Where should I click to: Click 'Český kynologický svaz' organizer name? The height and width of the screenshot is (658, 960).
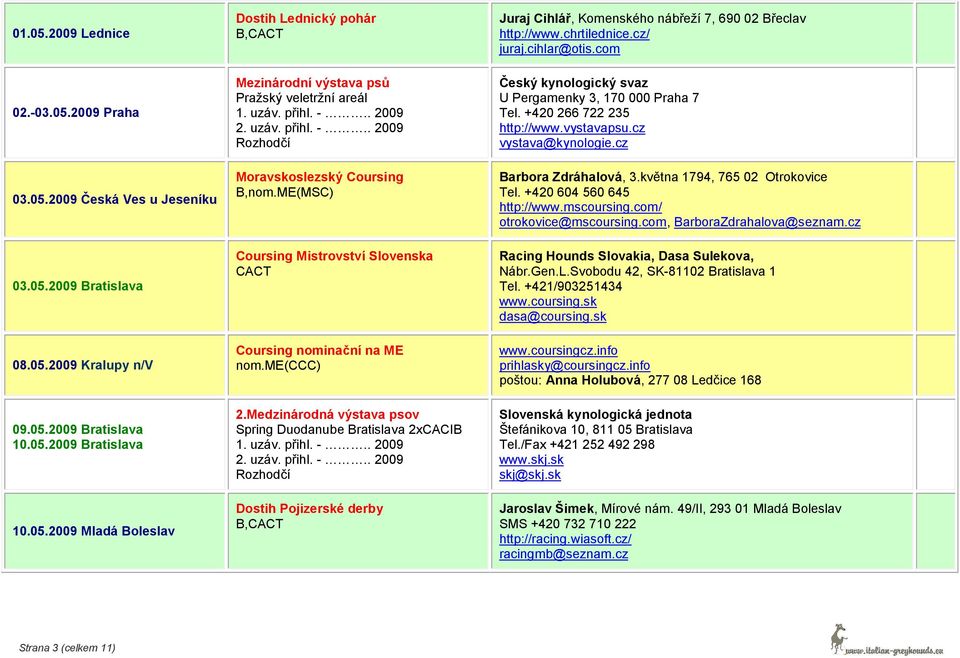574,83
